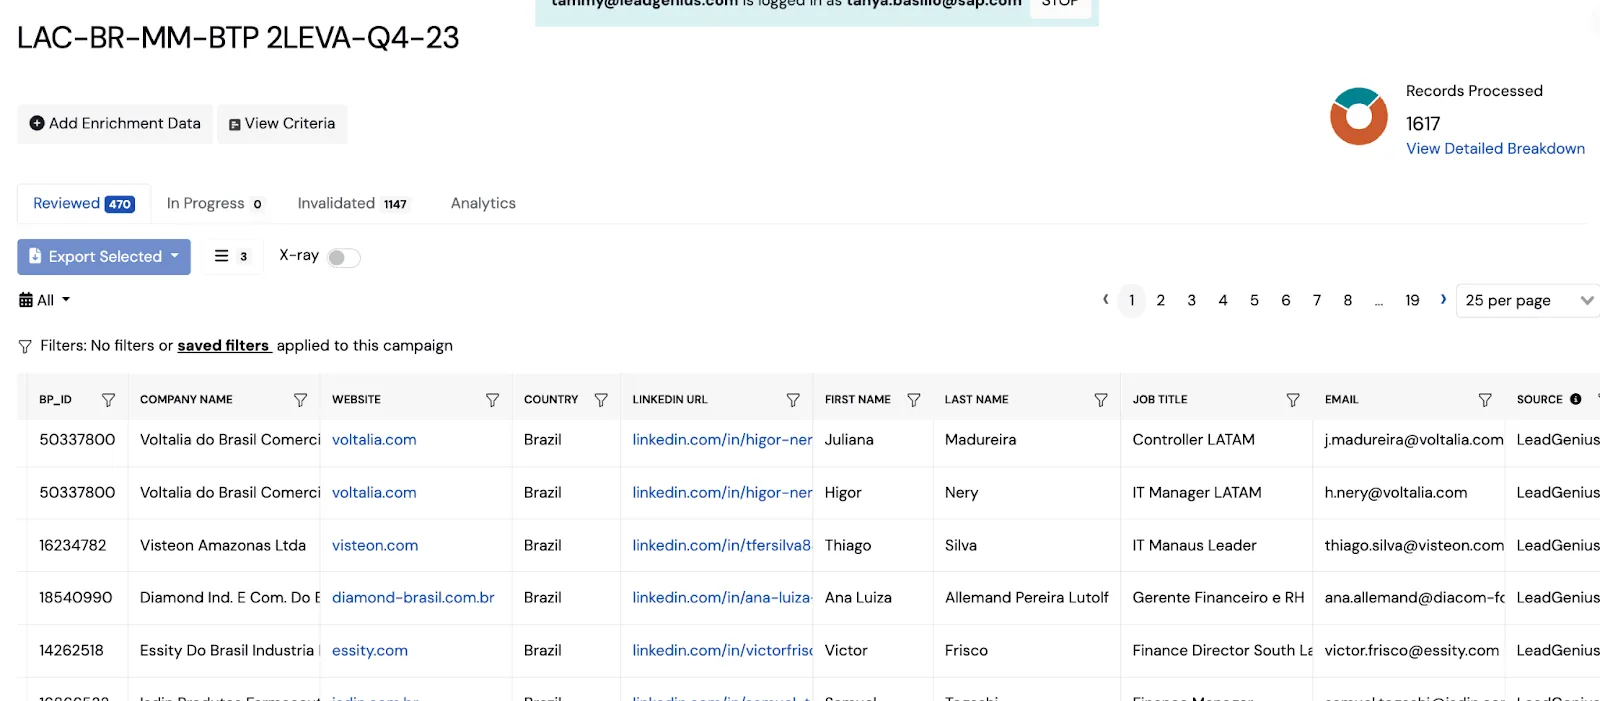Click the filter icon in Job Title column
1600x701 pixels.
pos(1293,400)
